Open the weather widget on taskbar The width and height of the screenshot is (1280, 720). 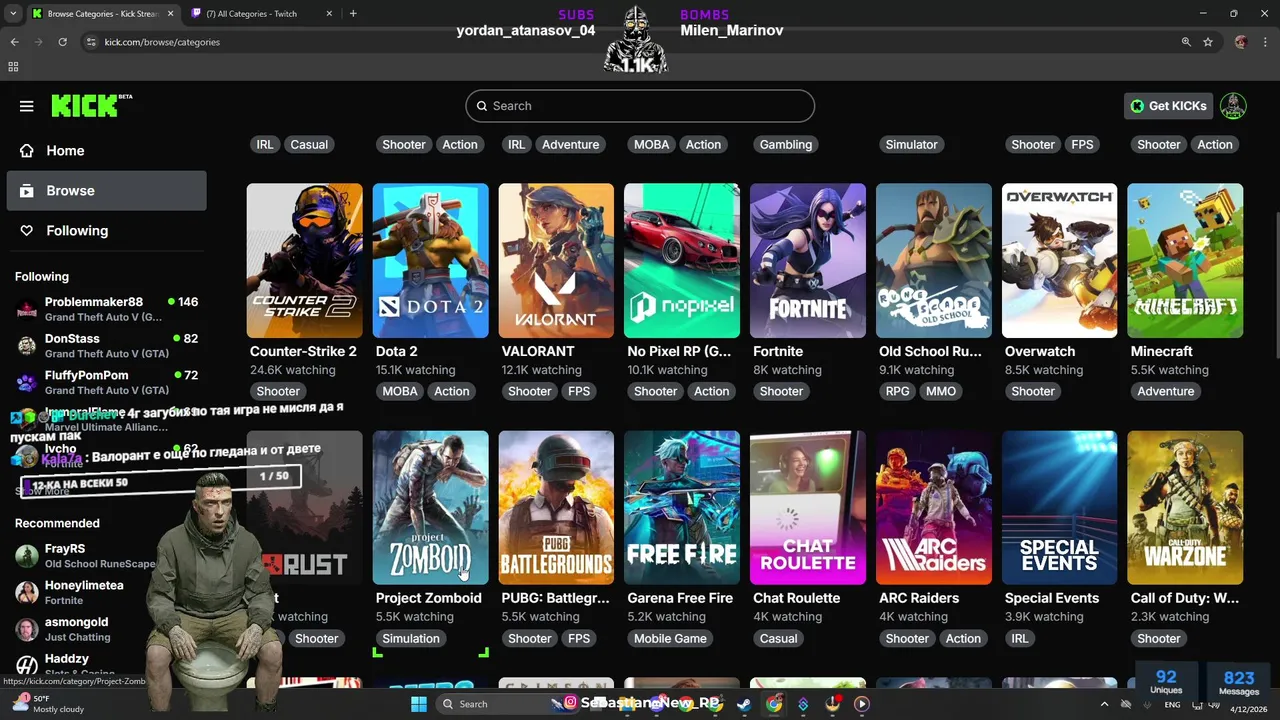tap(48, 704)
